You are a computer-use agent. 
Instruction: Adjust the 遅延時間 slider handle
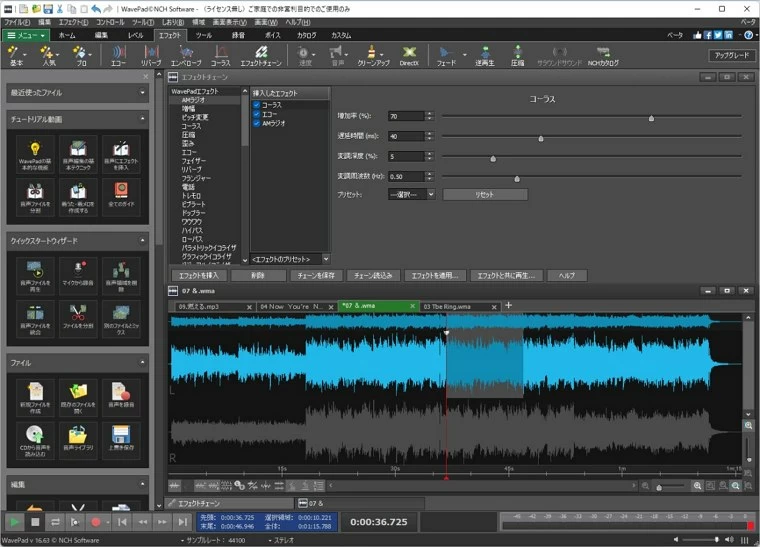[540, 139]
